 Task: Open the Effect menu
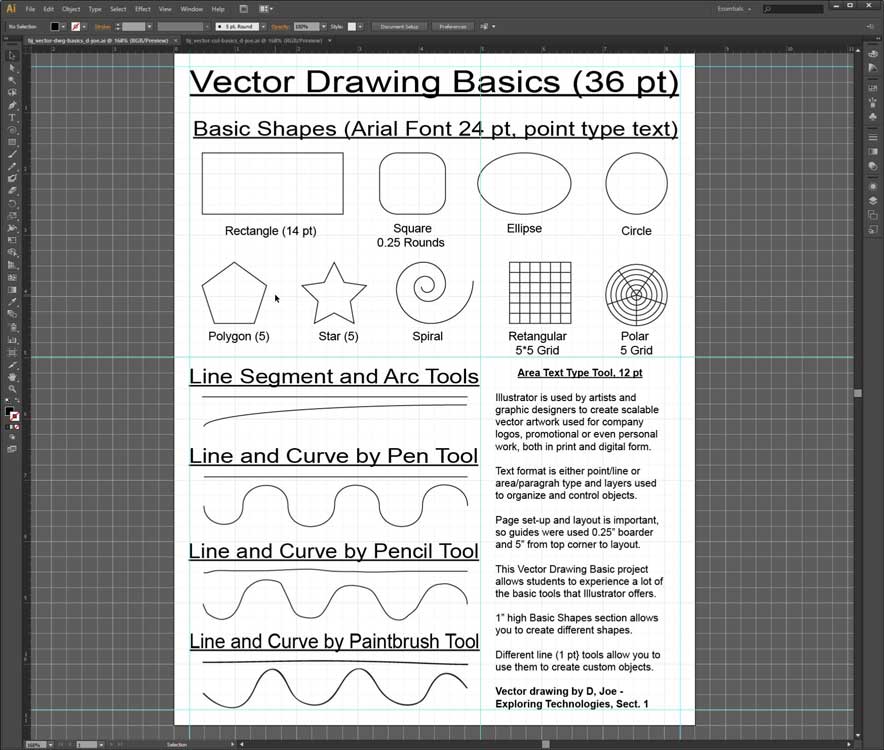click(x=143, y=9)
